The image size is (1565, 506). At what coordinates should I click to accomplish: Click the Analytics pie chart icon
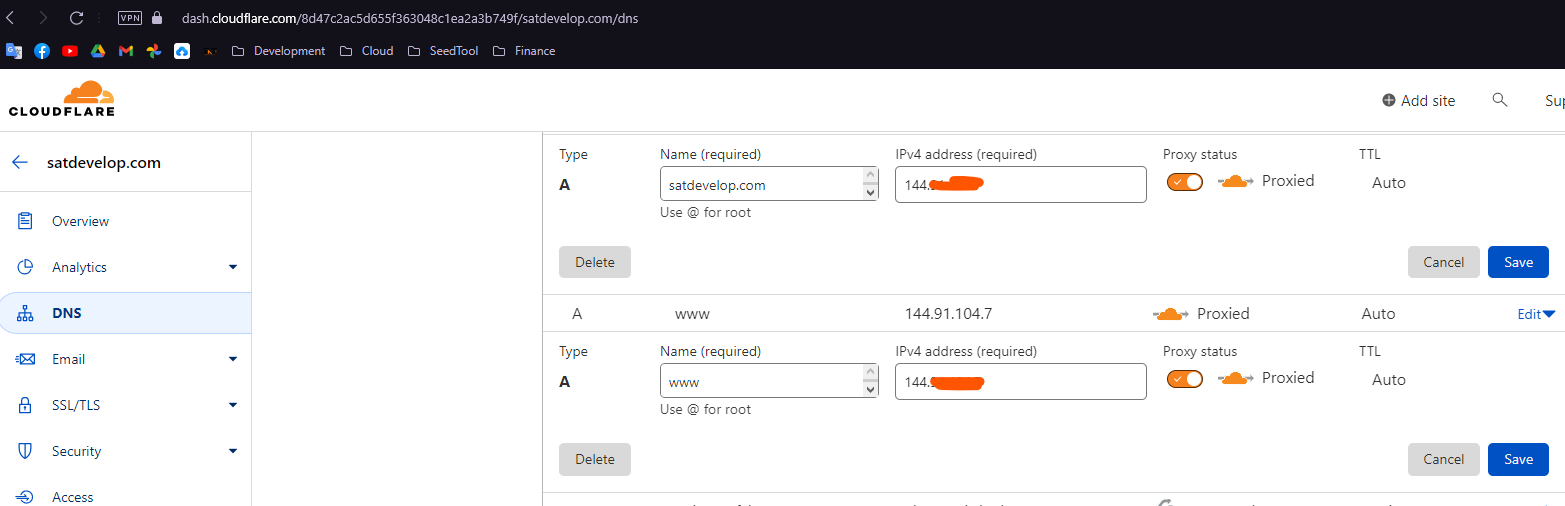26,267
